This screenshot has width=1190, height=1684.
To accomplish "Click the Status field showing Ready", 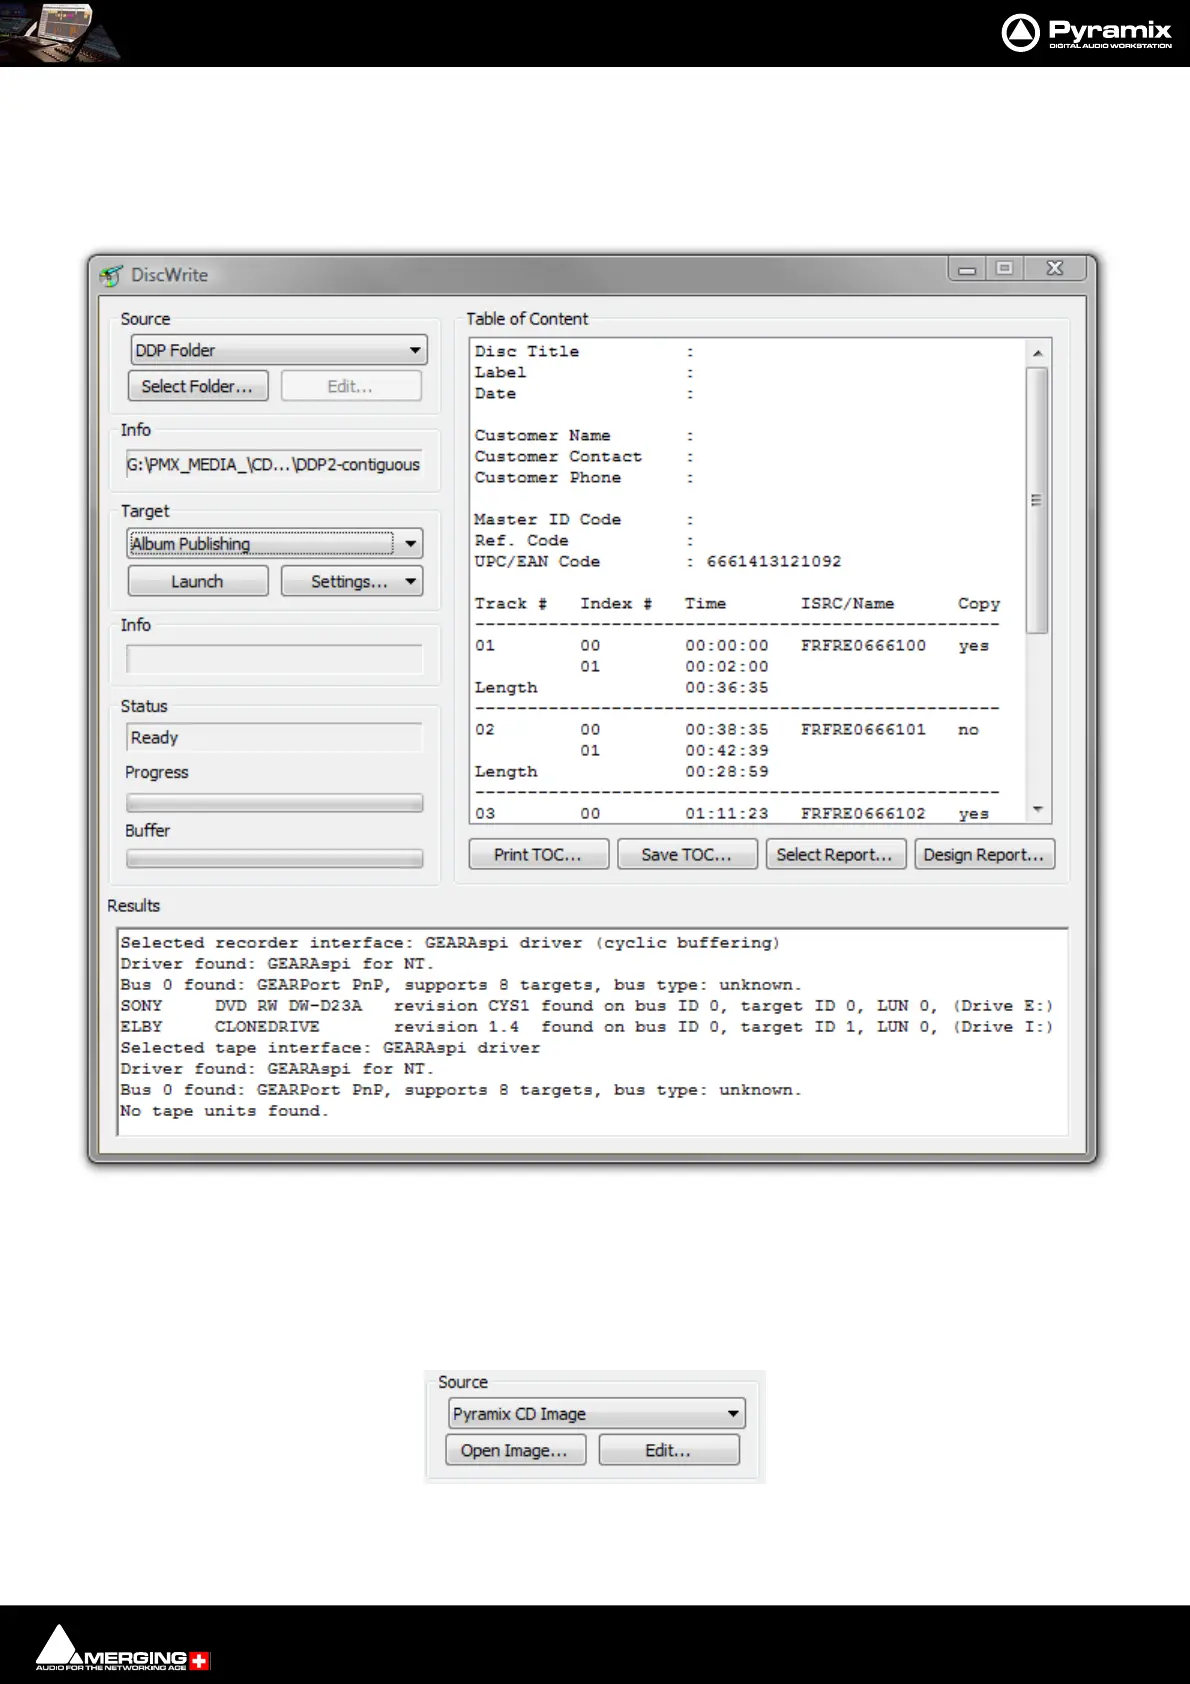I will (274, 738).
